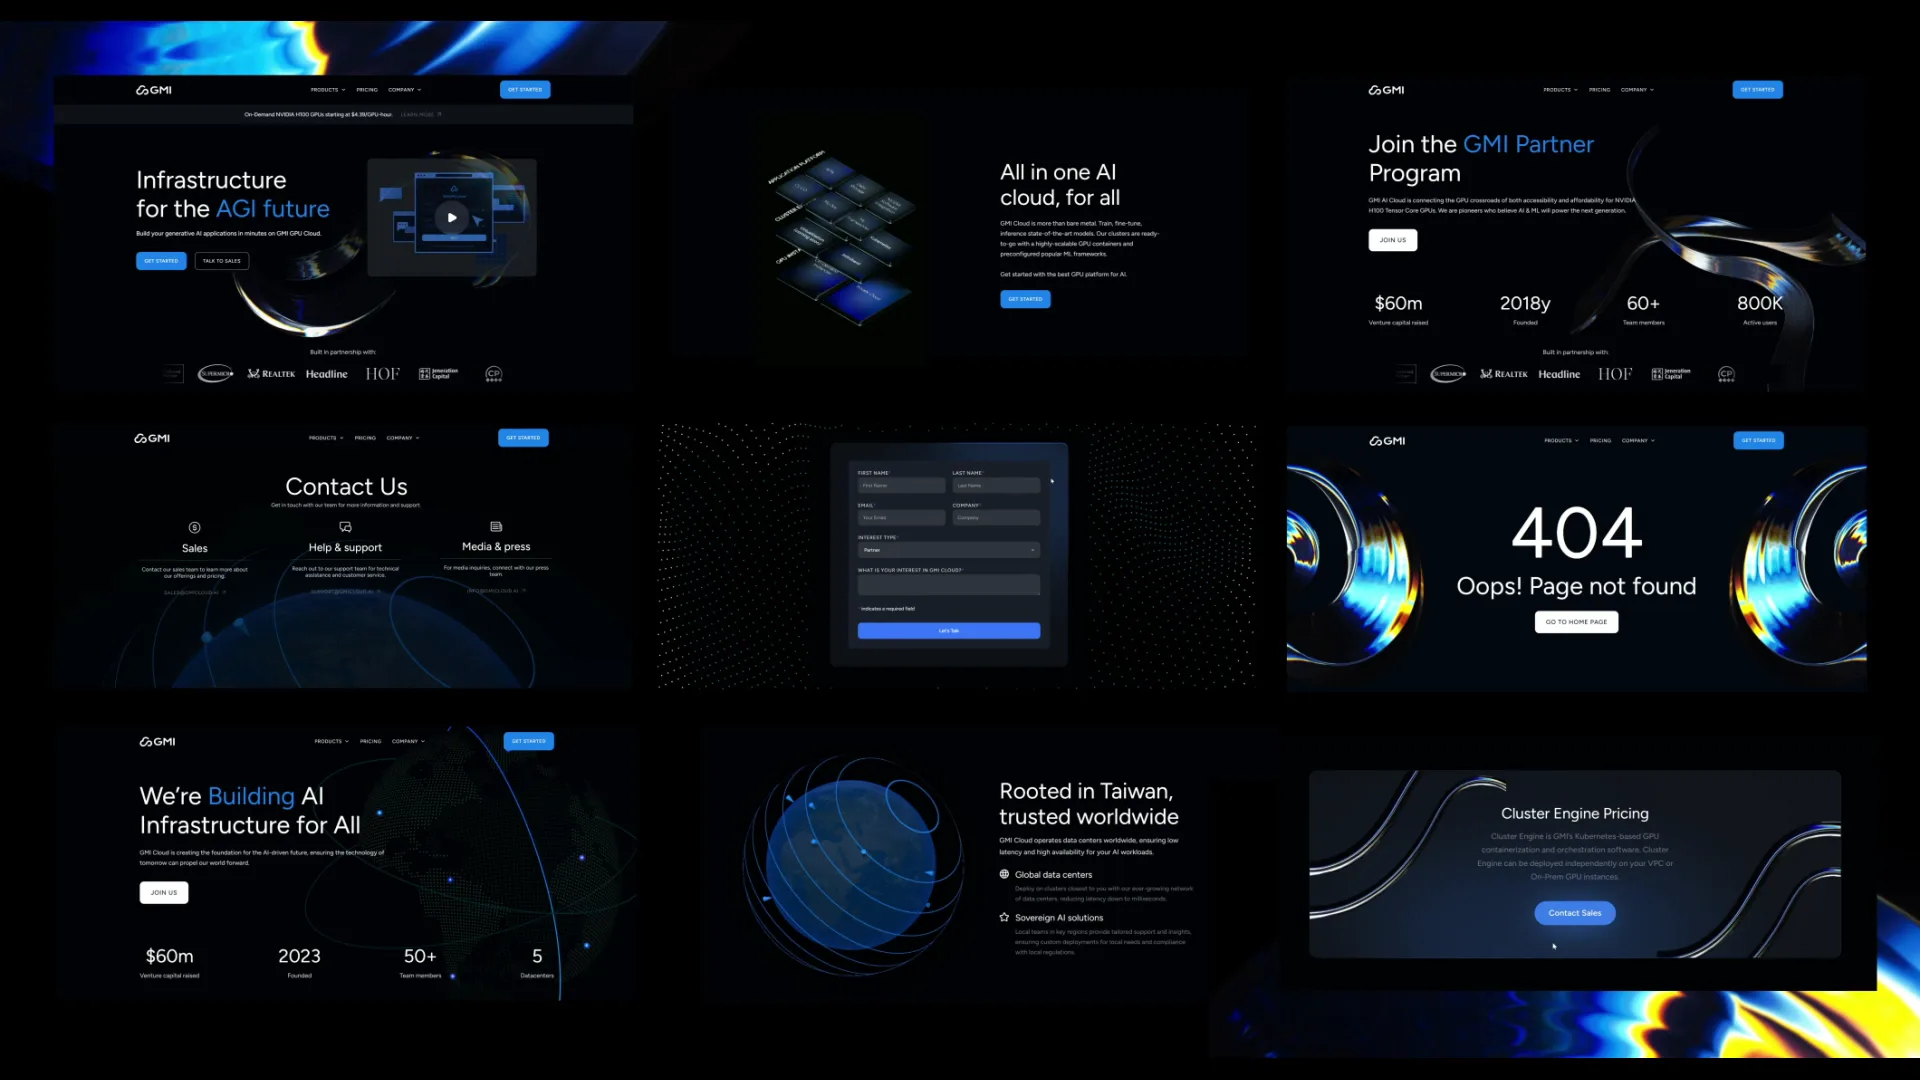Open Pricing in the AGI future homepage nav
The height and width of the screenshot is (1080, 1920).
(x=367, y=90)
